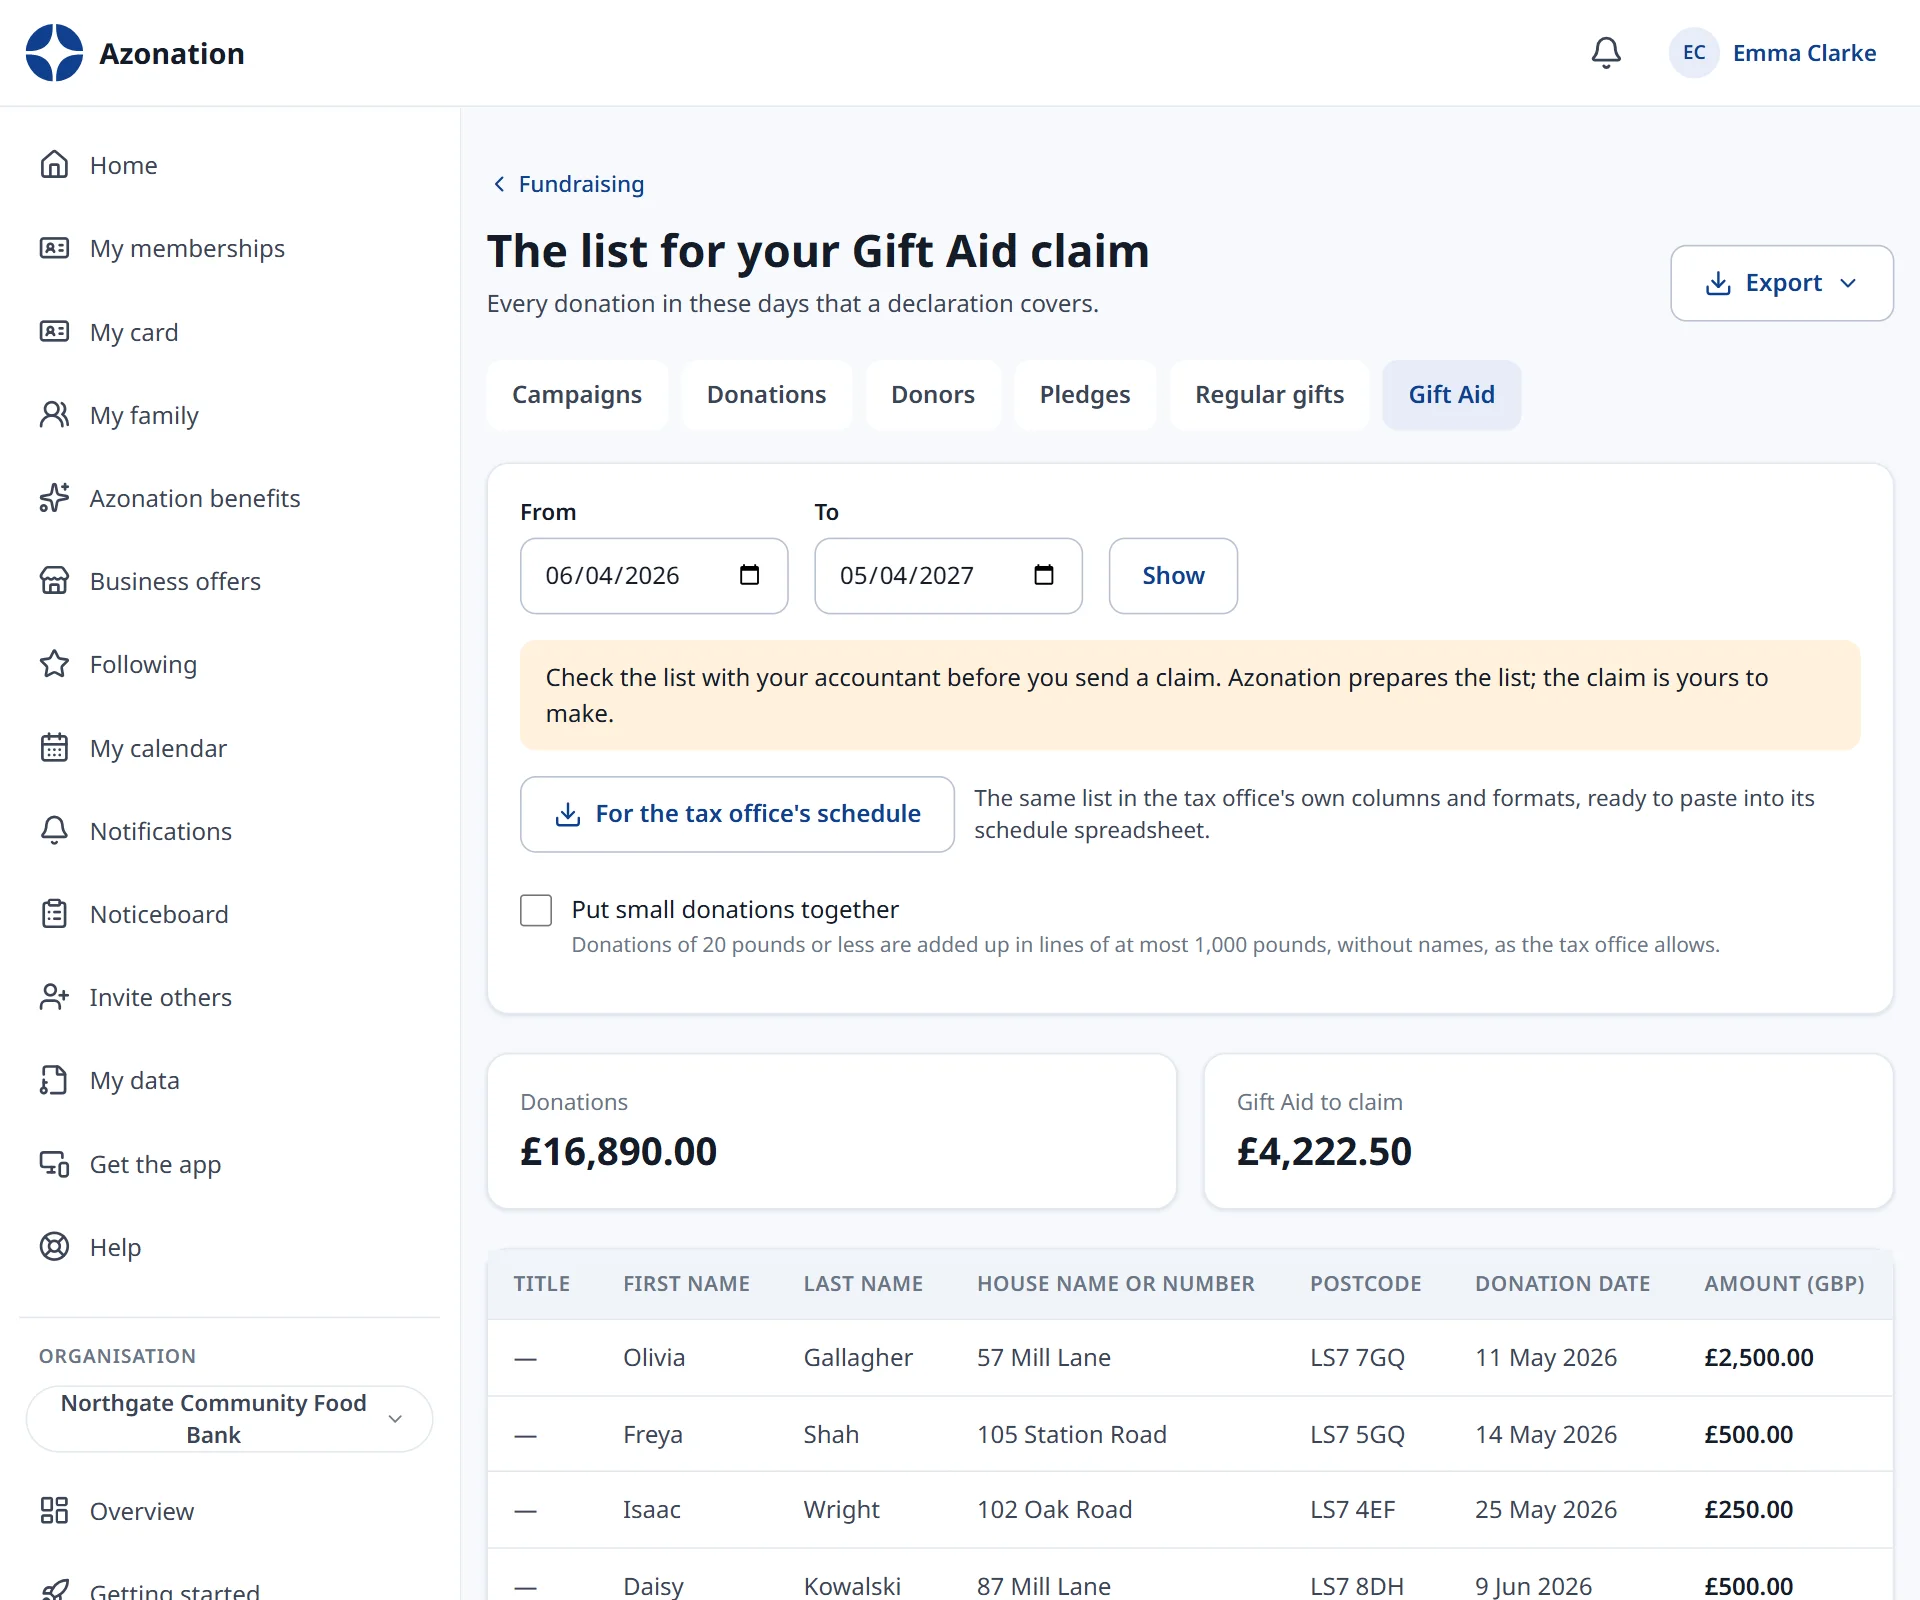Image resolution: width=1920 pixels, height=1600 pixels.
Task: Click the My memberships card icon
Action: point(54,248)
